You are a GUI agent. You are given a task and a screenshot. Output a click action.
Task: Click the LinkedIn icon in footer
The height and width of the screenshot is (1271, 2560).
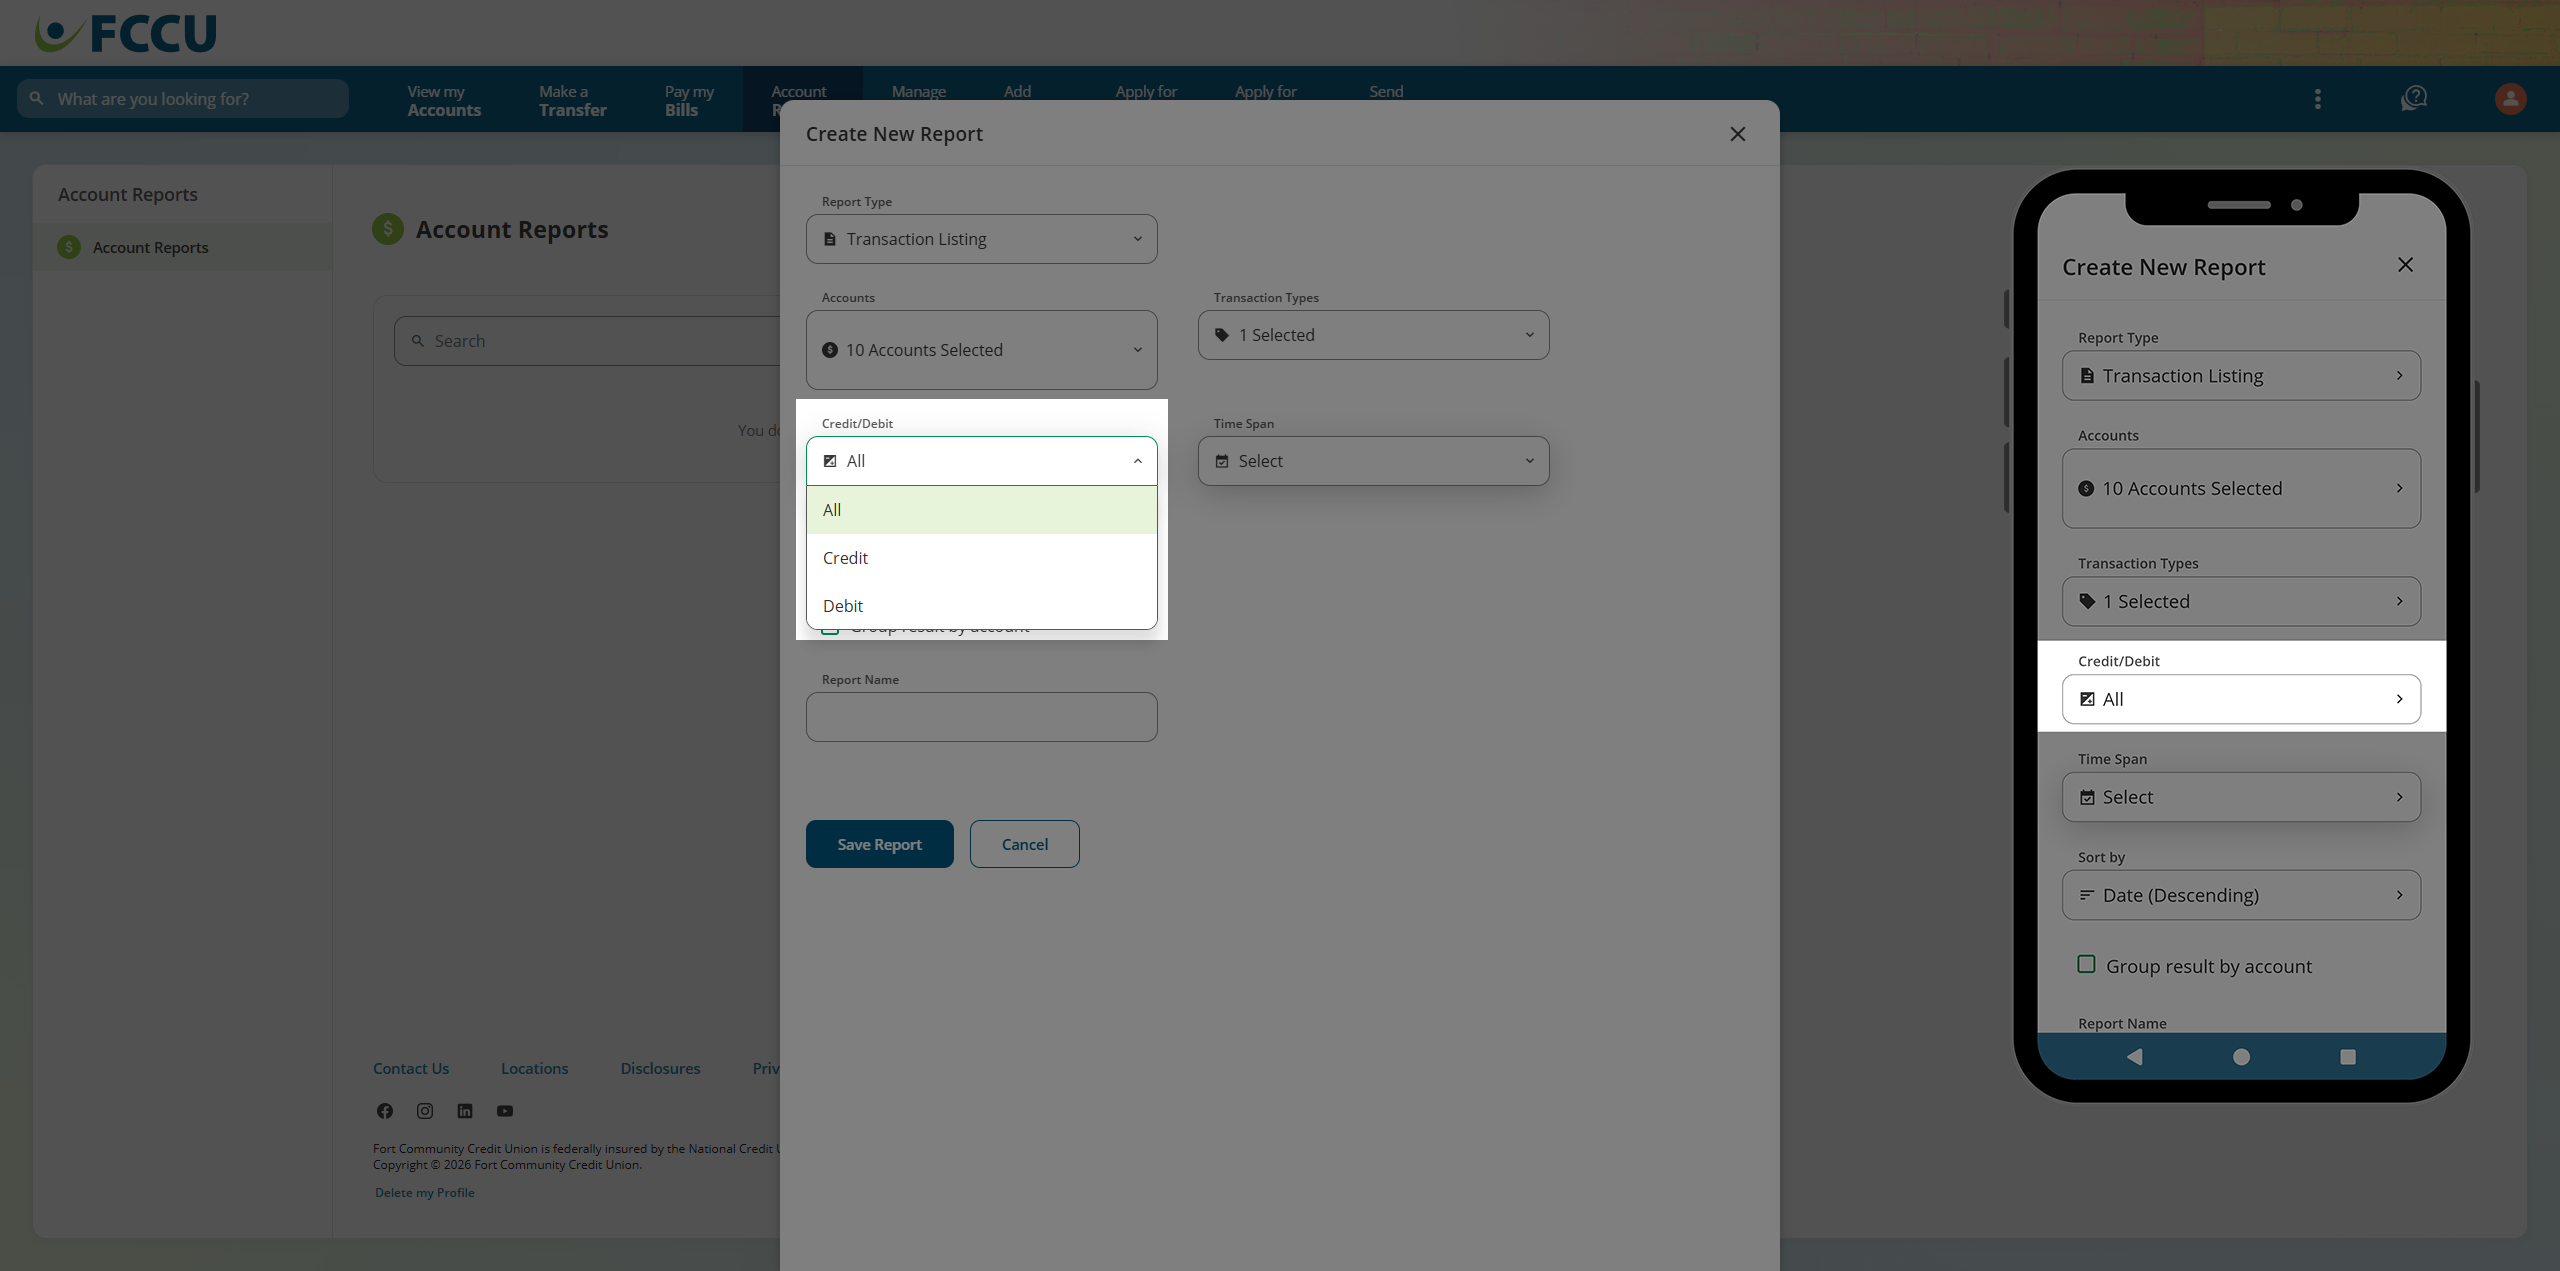465,1111
